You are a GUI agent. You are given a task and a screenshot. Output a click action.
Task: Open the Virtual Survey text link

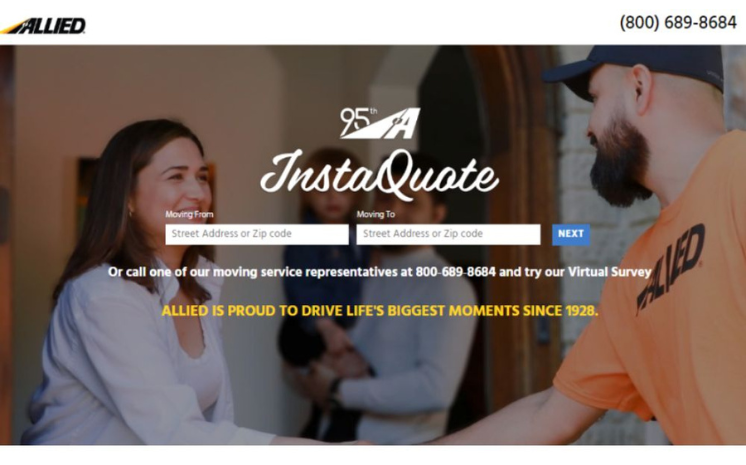[609, 272]
